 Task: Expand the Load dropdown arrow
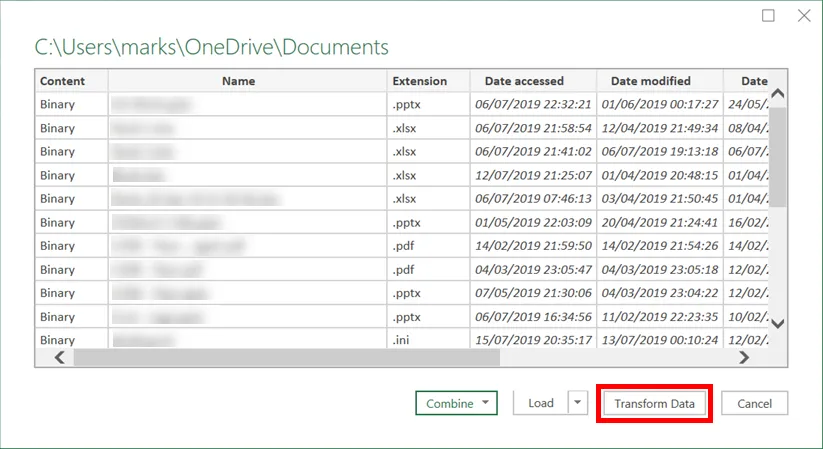tap(578, 403)
